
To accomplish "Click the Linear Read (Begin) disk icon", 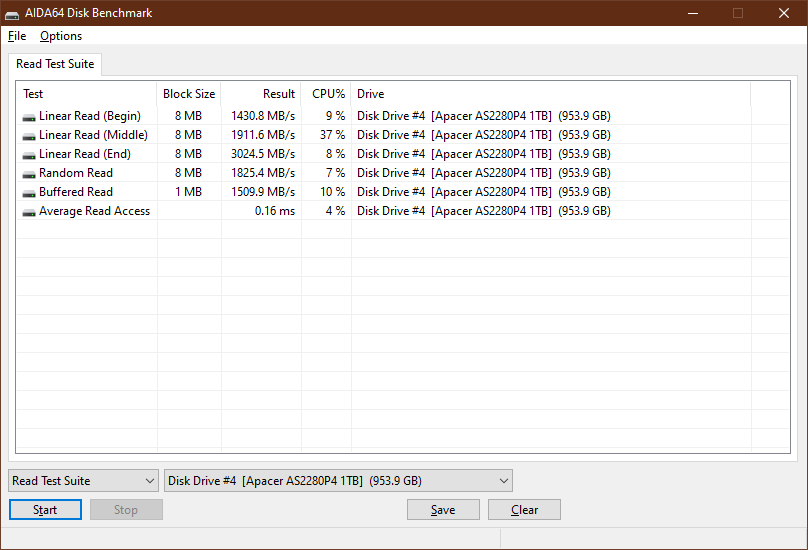I will pyautogui.click(x=29, y=117).
